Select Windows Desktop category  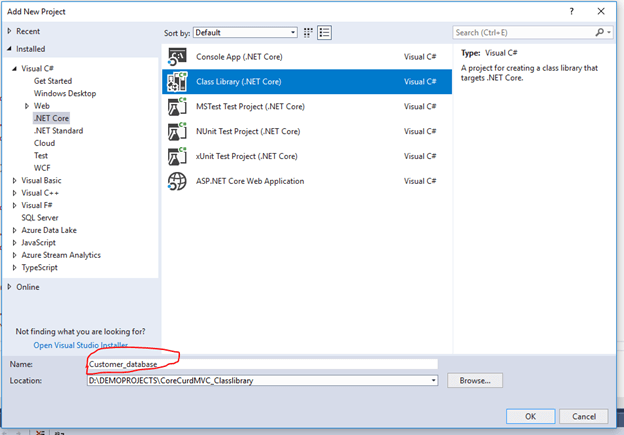65,93
